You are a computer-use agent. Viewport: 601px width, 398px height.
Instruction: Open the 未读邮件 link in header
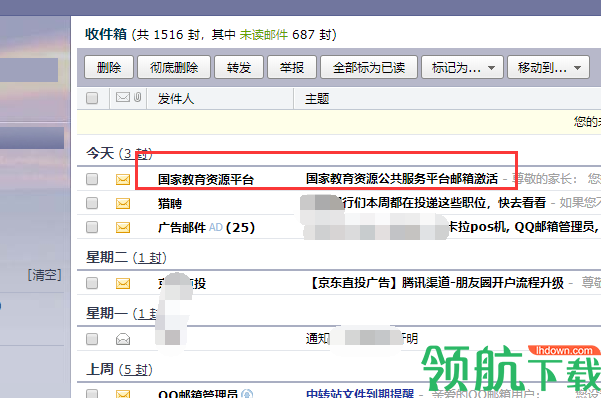coord(263,35)
